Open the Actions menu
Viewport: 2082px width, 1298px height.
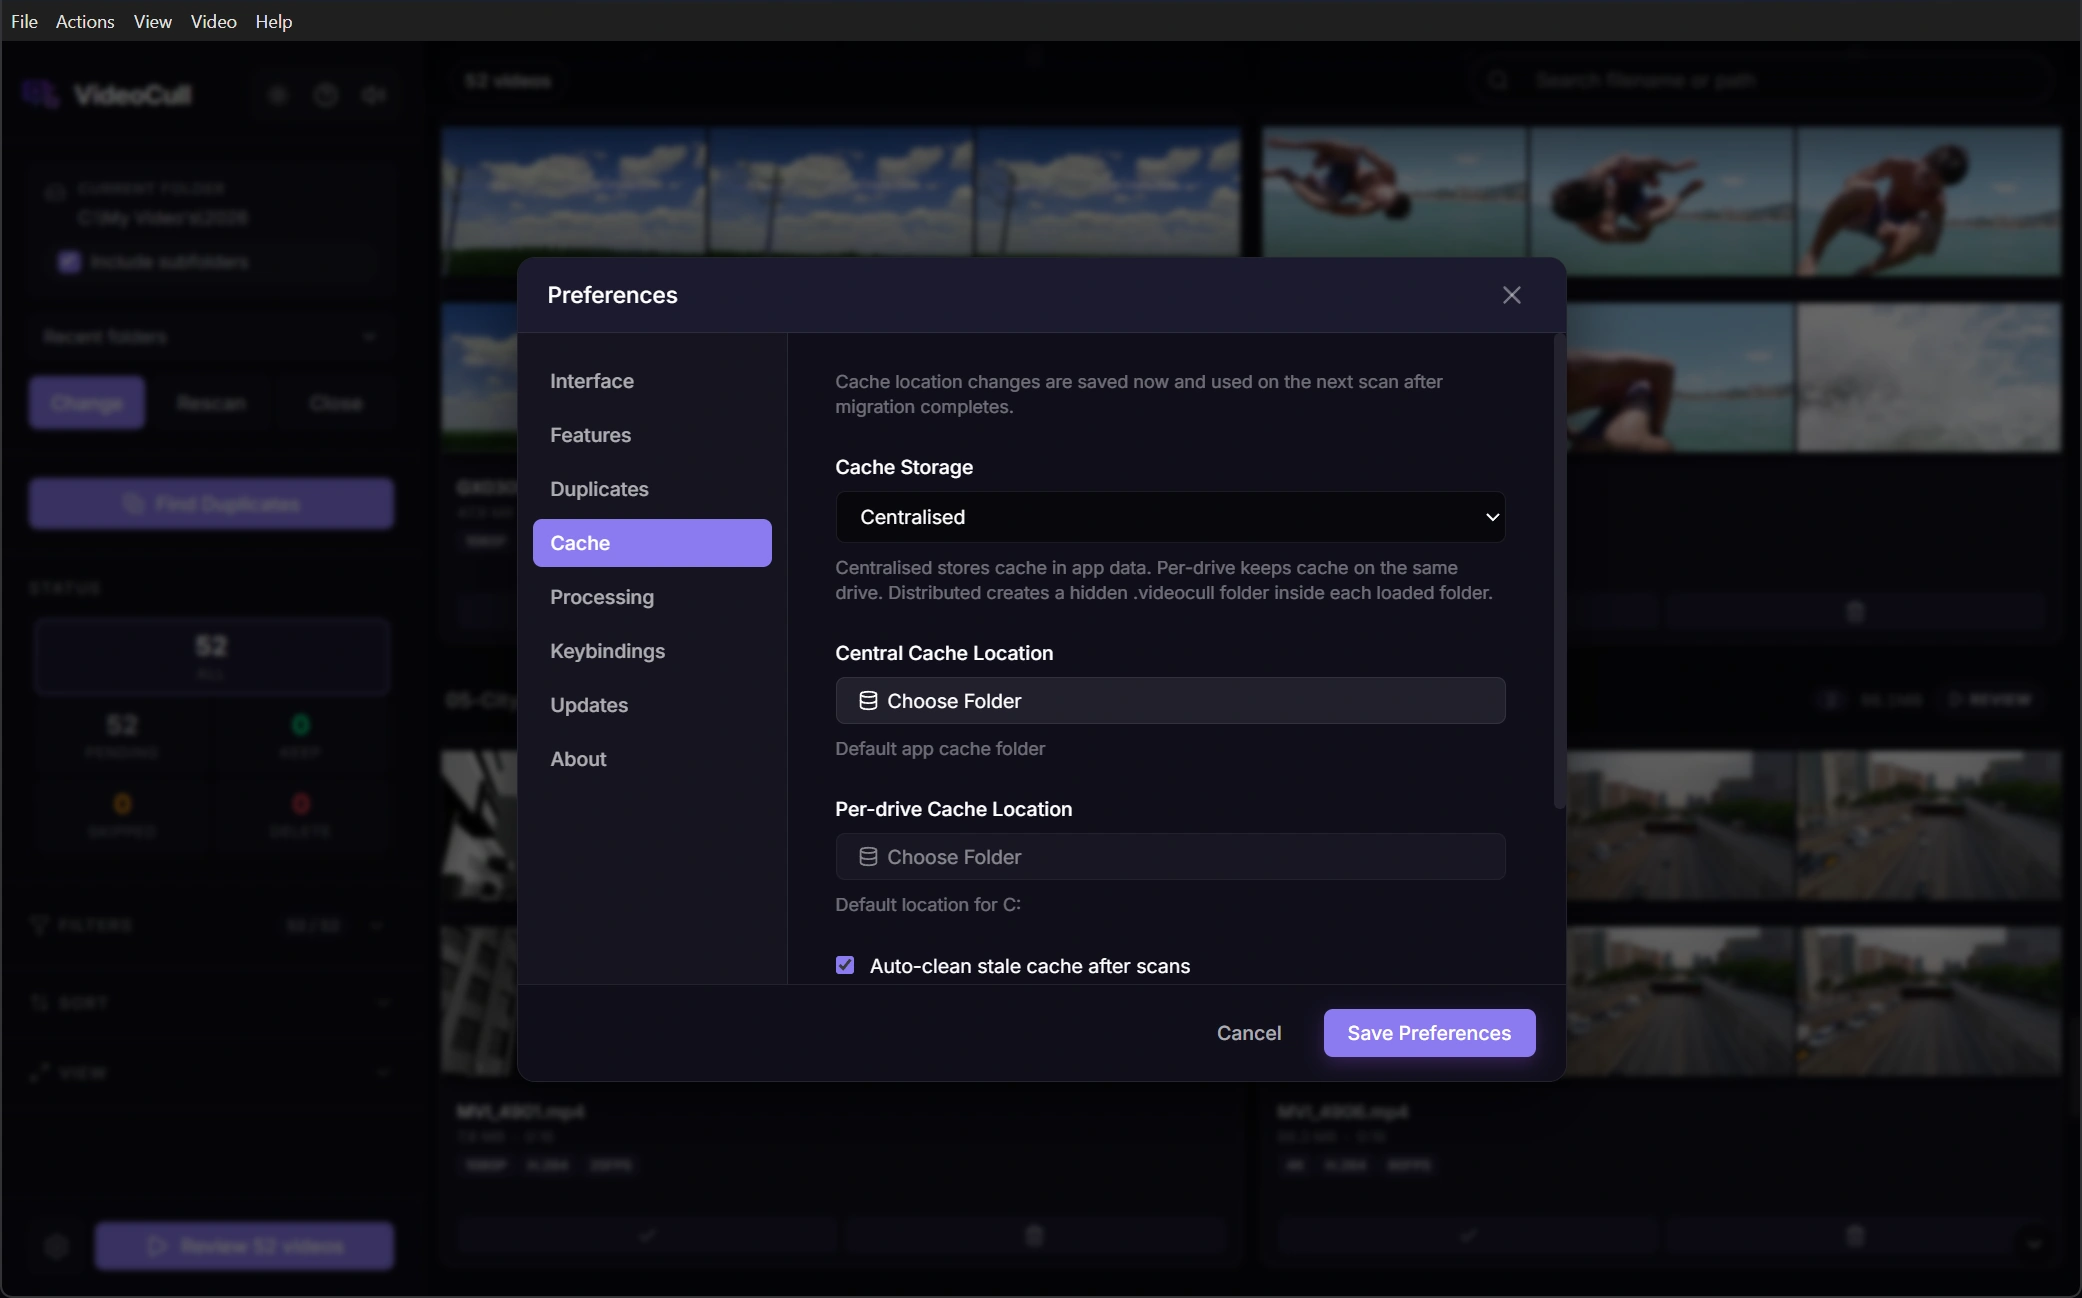point(85,21)
